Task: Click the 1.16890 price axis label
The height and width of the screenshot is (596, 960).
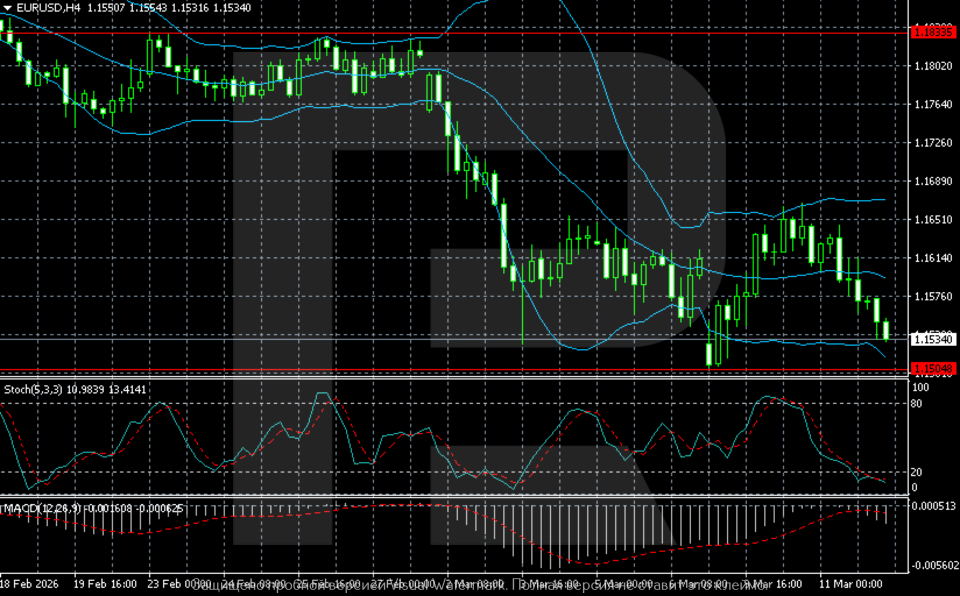Action: (932, 181)
